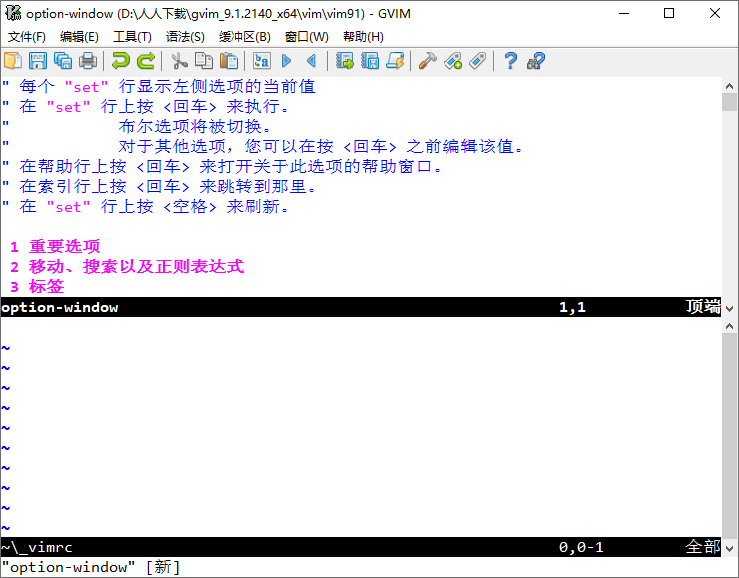The image size is (739, 578).
Task: Click upper scrollbar down arrow
Action: [x=730, y=309]
